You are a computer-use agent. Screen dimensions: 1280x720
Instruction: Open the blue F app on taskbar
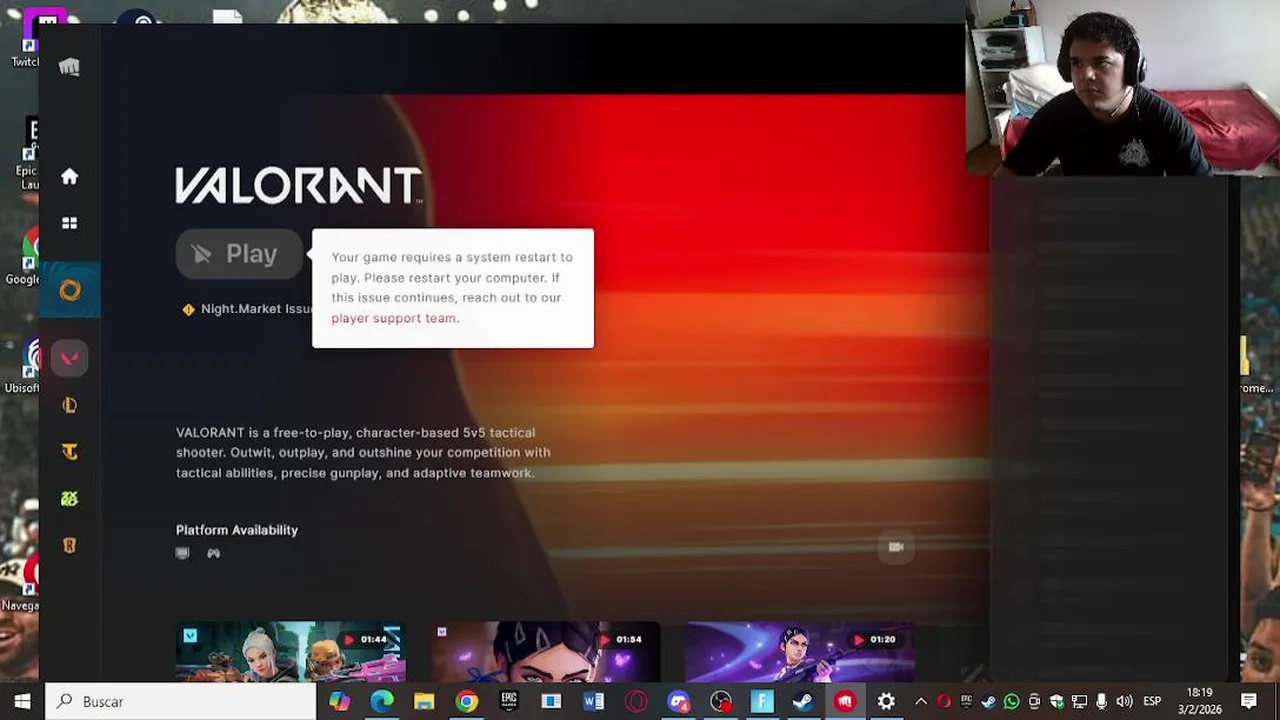(x=762, y=701)
